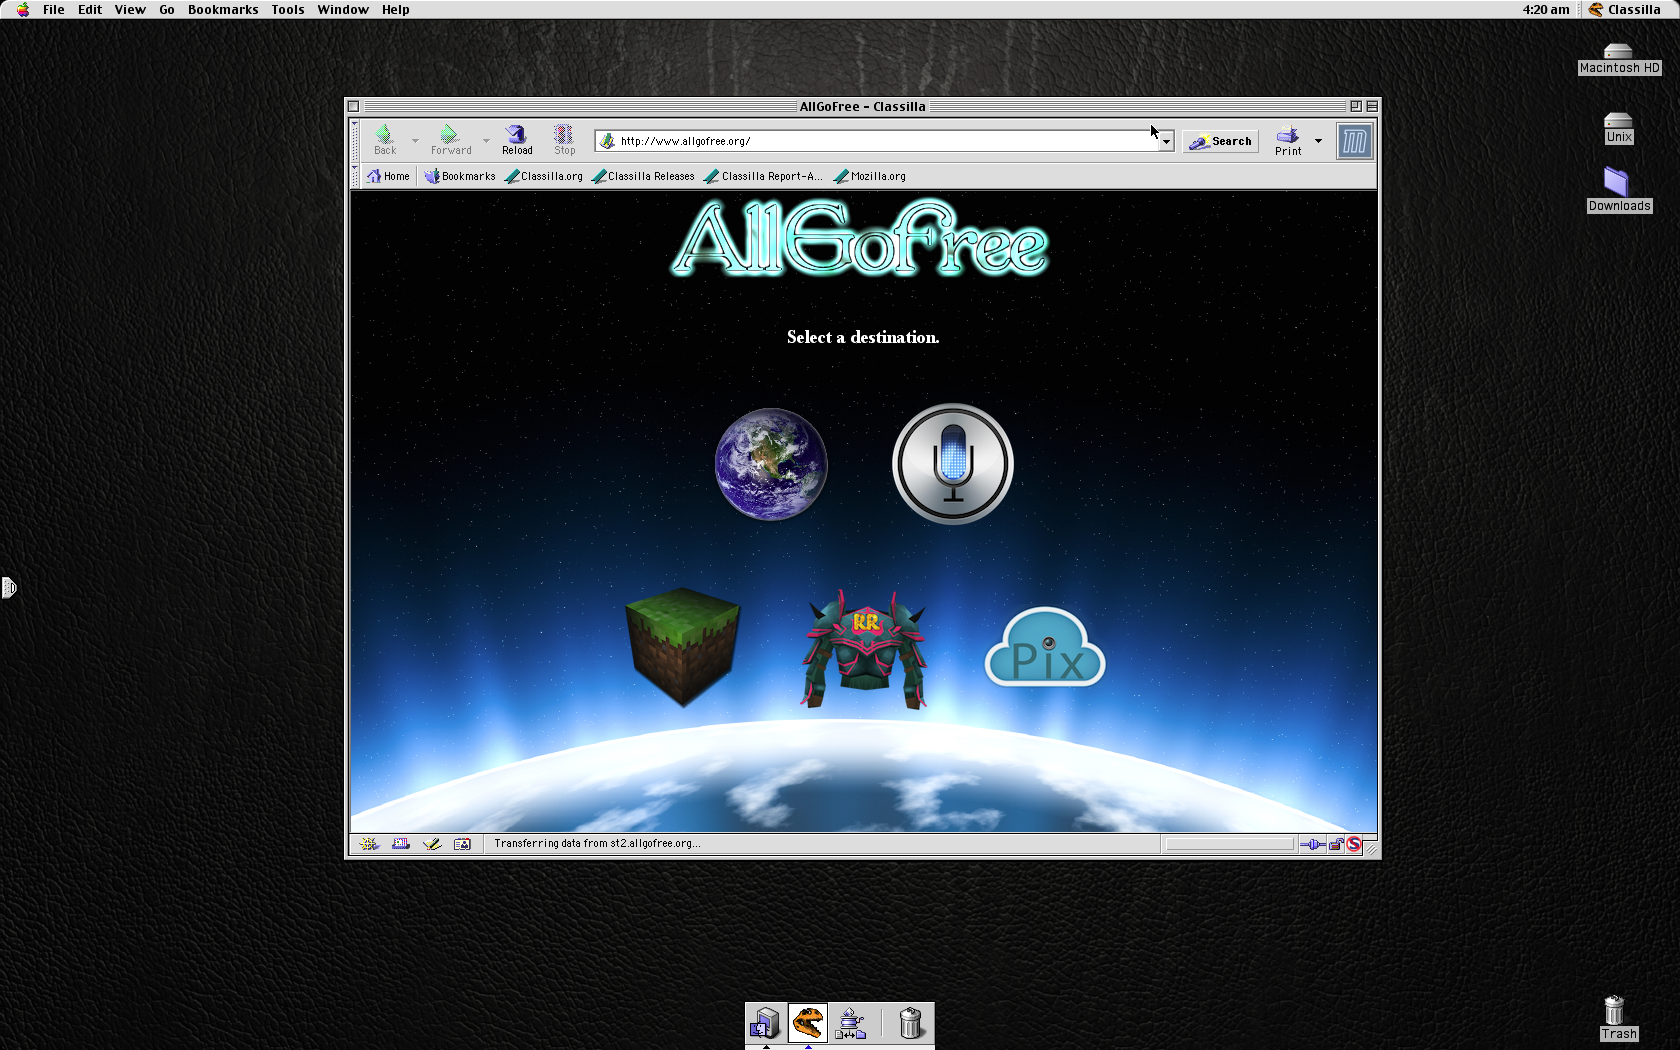Viewport: 1680px width, 1050px height.
Task: Open the Help menu
Action: 396,10
